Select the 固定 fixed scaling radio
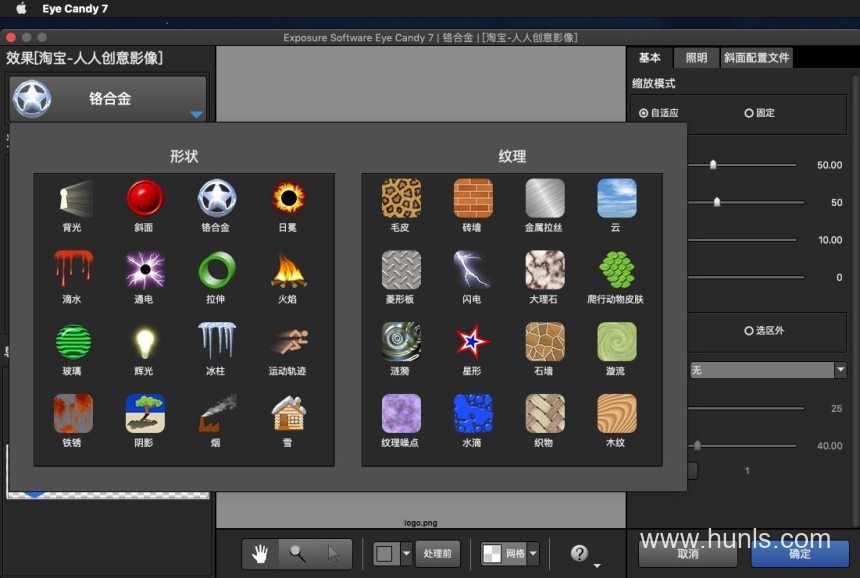The height and width of the screenshot is (578, 860). [749, 113]
